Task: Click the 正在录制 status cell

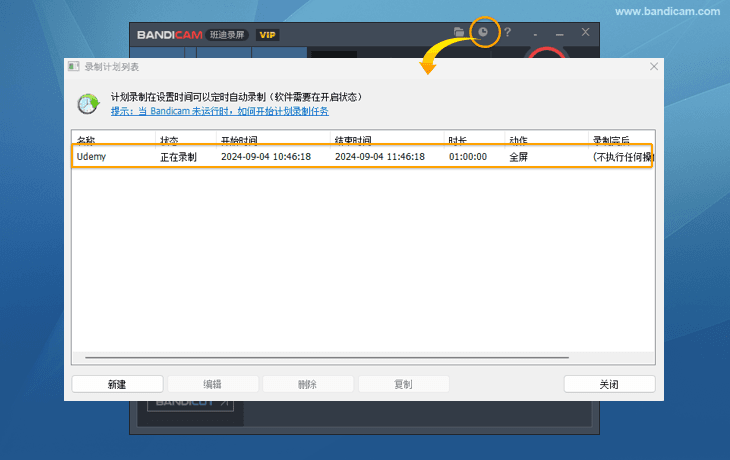Action: pyautogui.click(x=178, y=157)
